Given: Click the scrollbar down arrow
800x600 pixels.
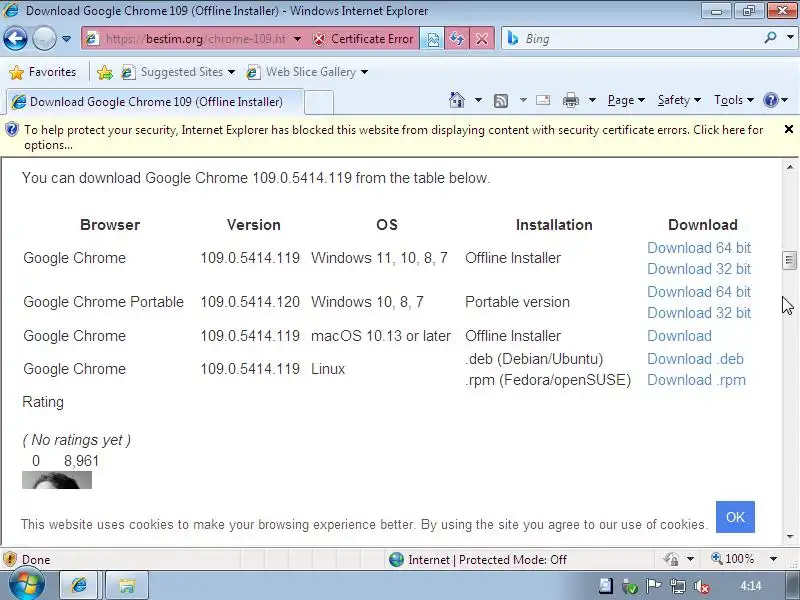Looking at the screenshot, I should [790, 537].
